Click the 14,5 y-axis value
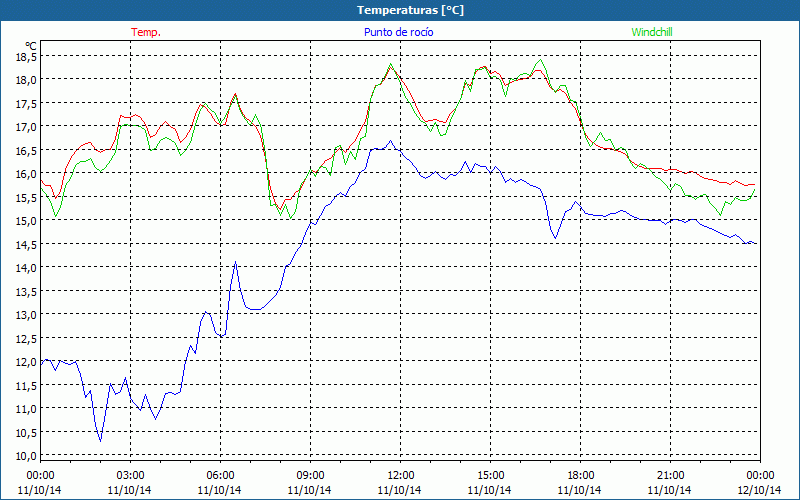This screenshot has width=800, height=500. click(26, 244)
